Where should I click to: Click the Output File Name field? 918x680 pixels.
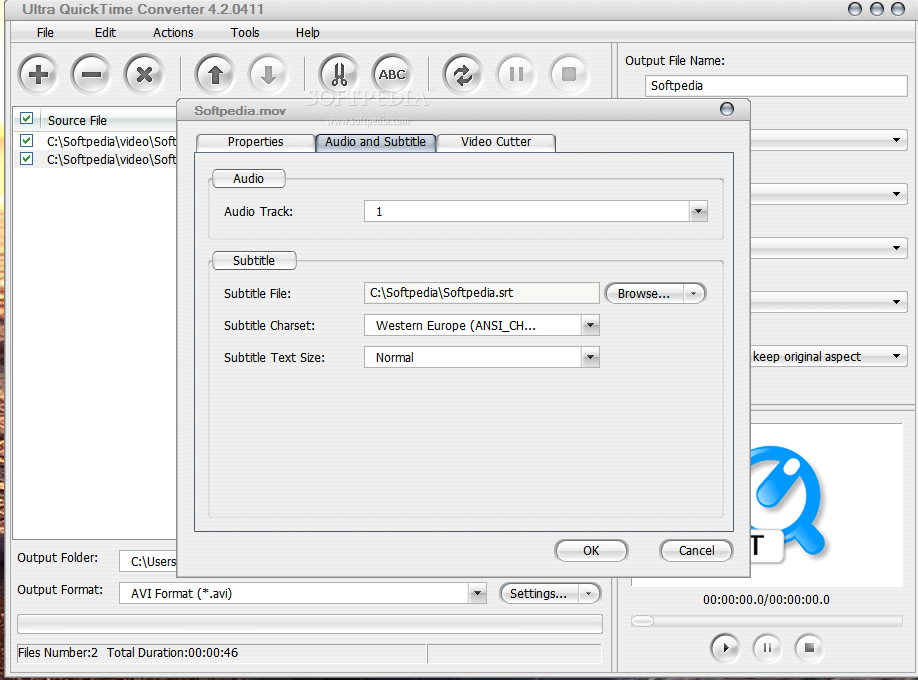pyautogui.click(x=776, y=86)
